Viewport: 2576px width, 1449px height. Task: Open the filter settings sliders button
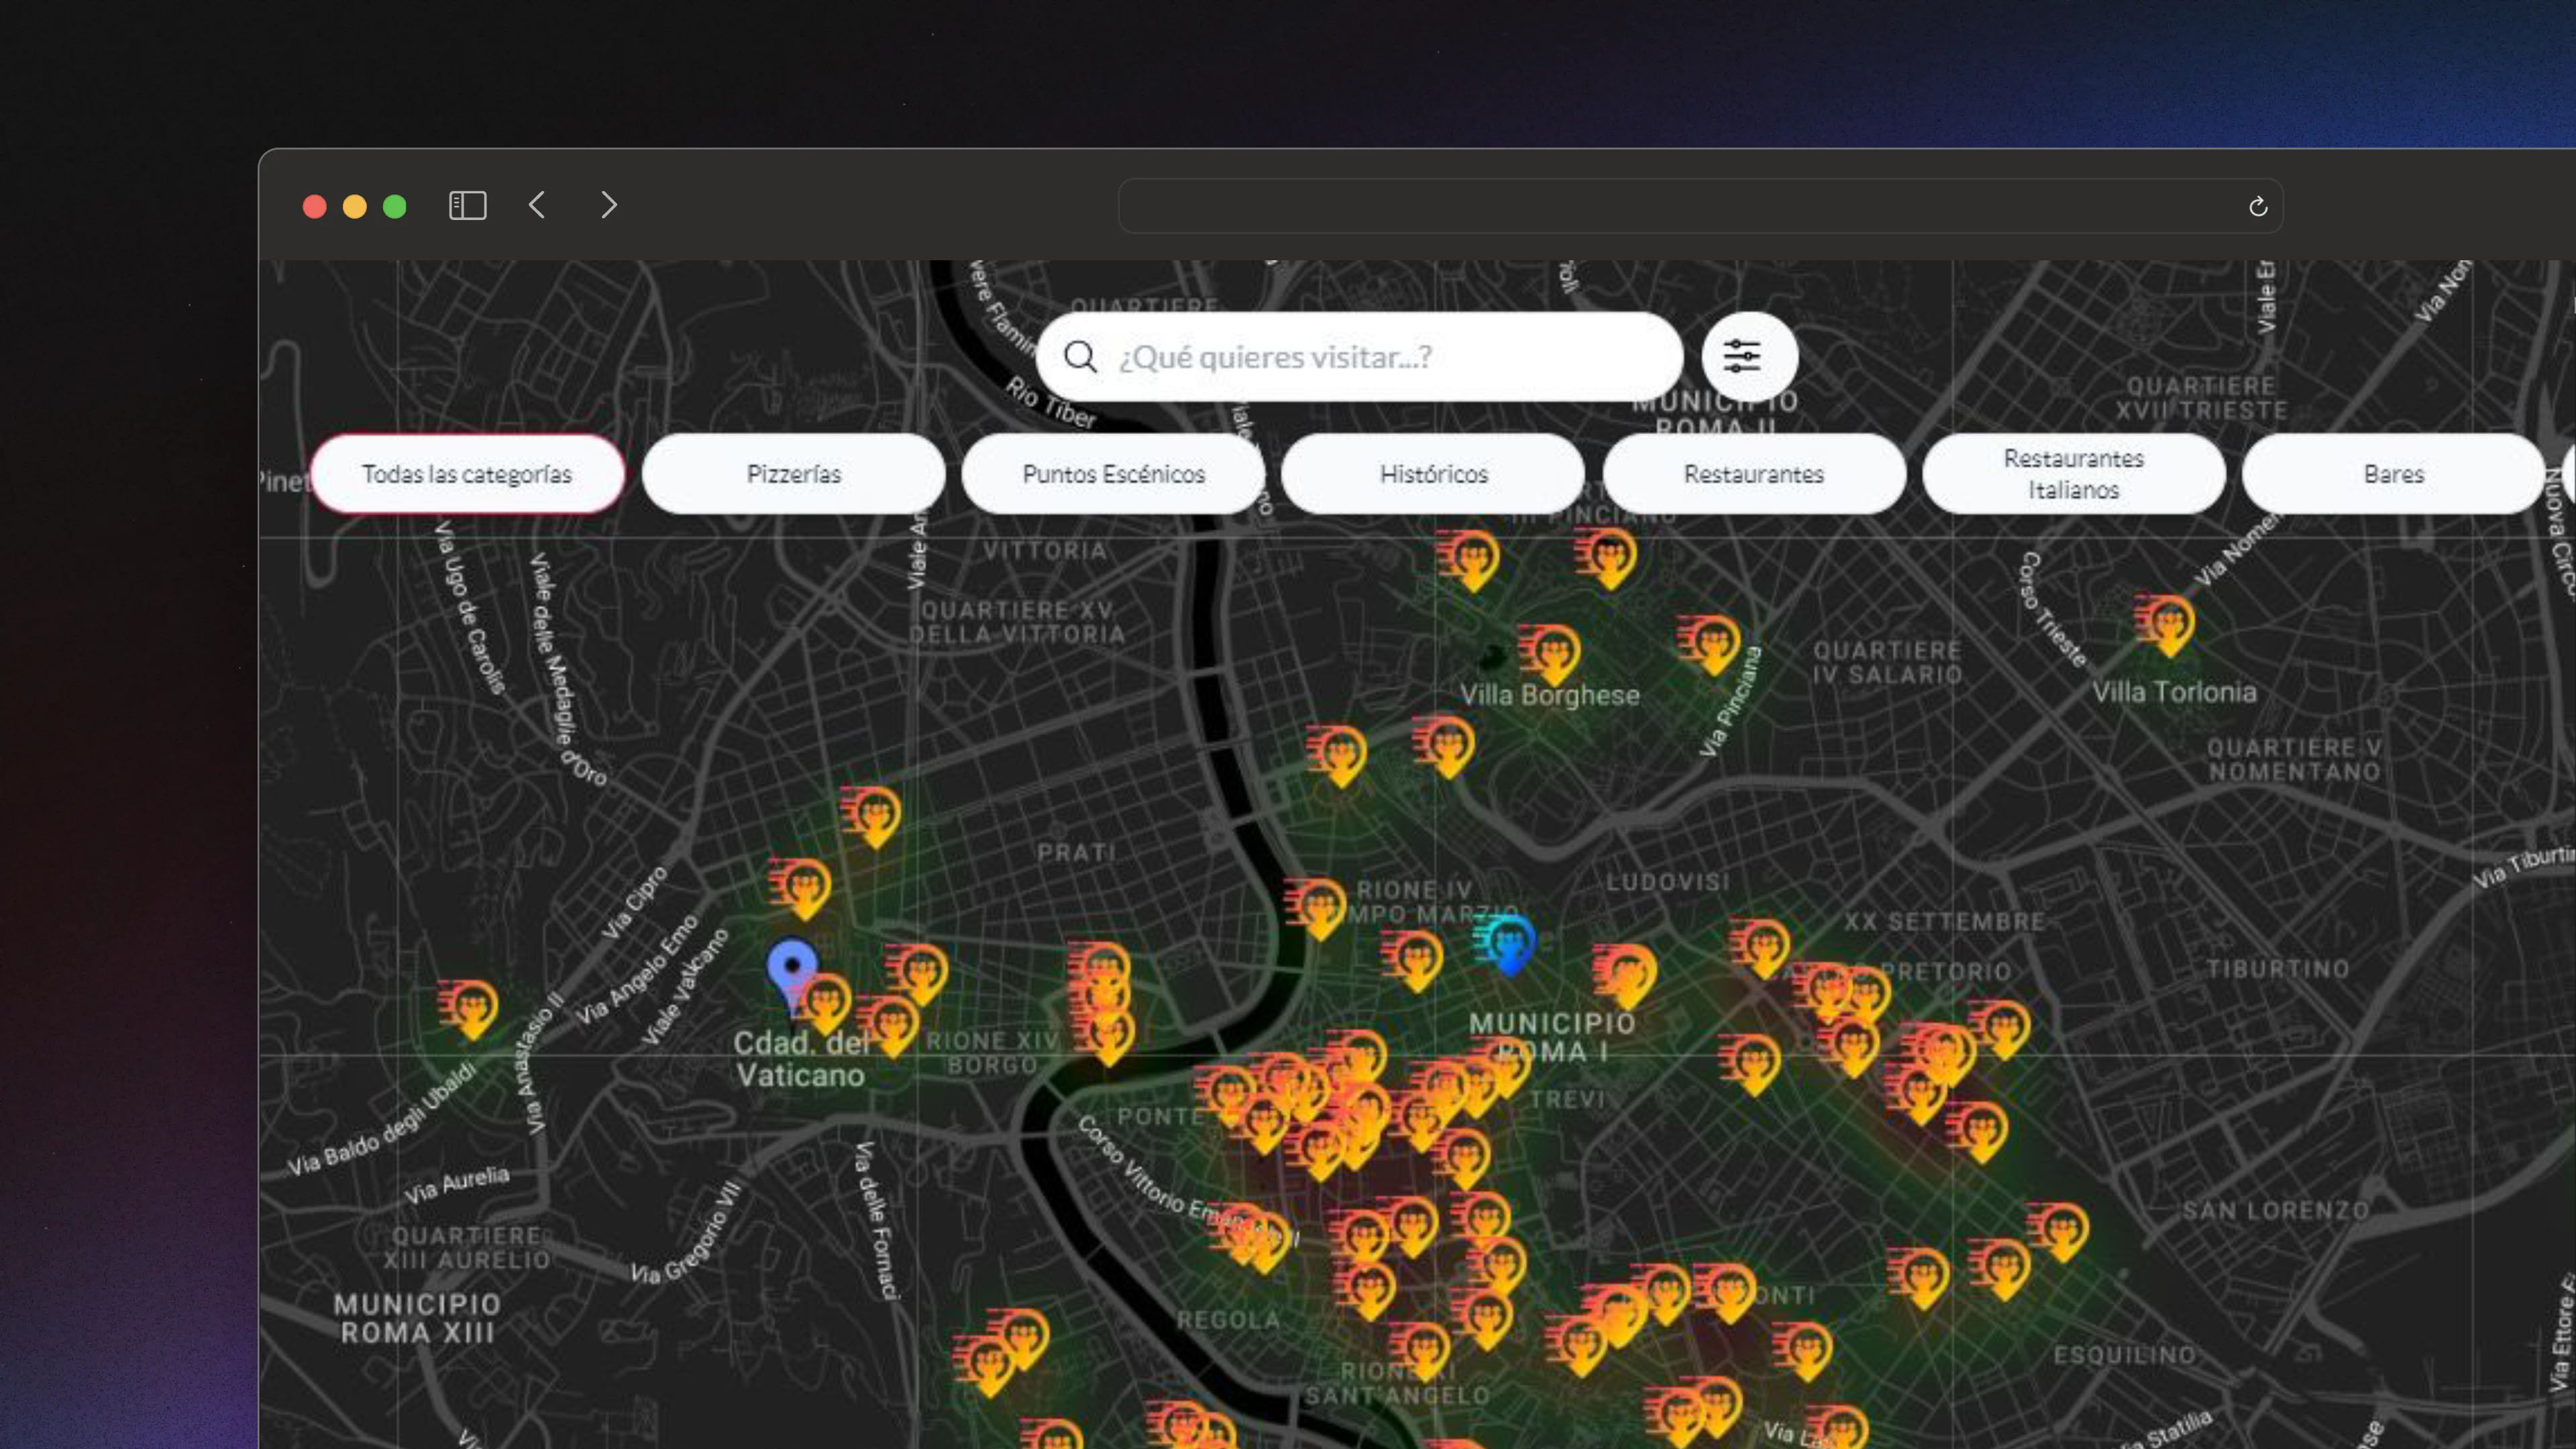coord(1749,356)
